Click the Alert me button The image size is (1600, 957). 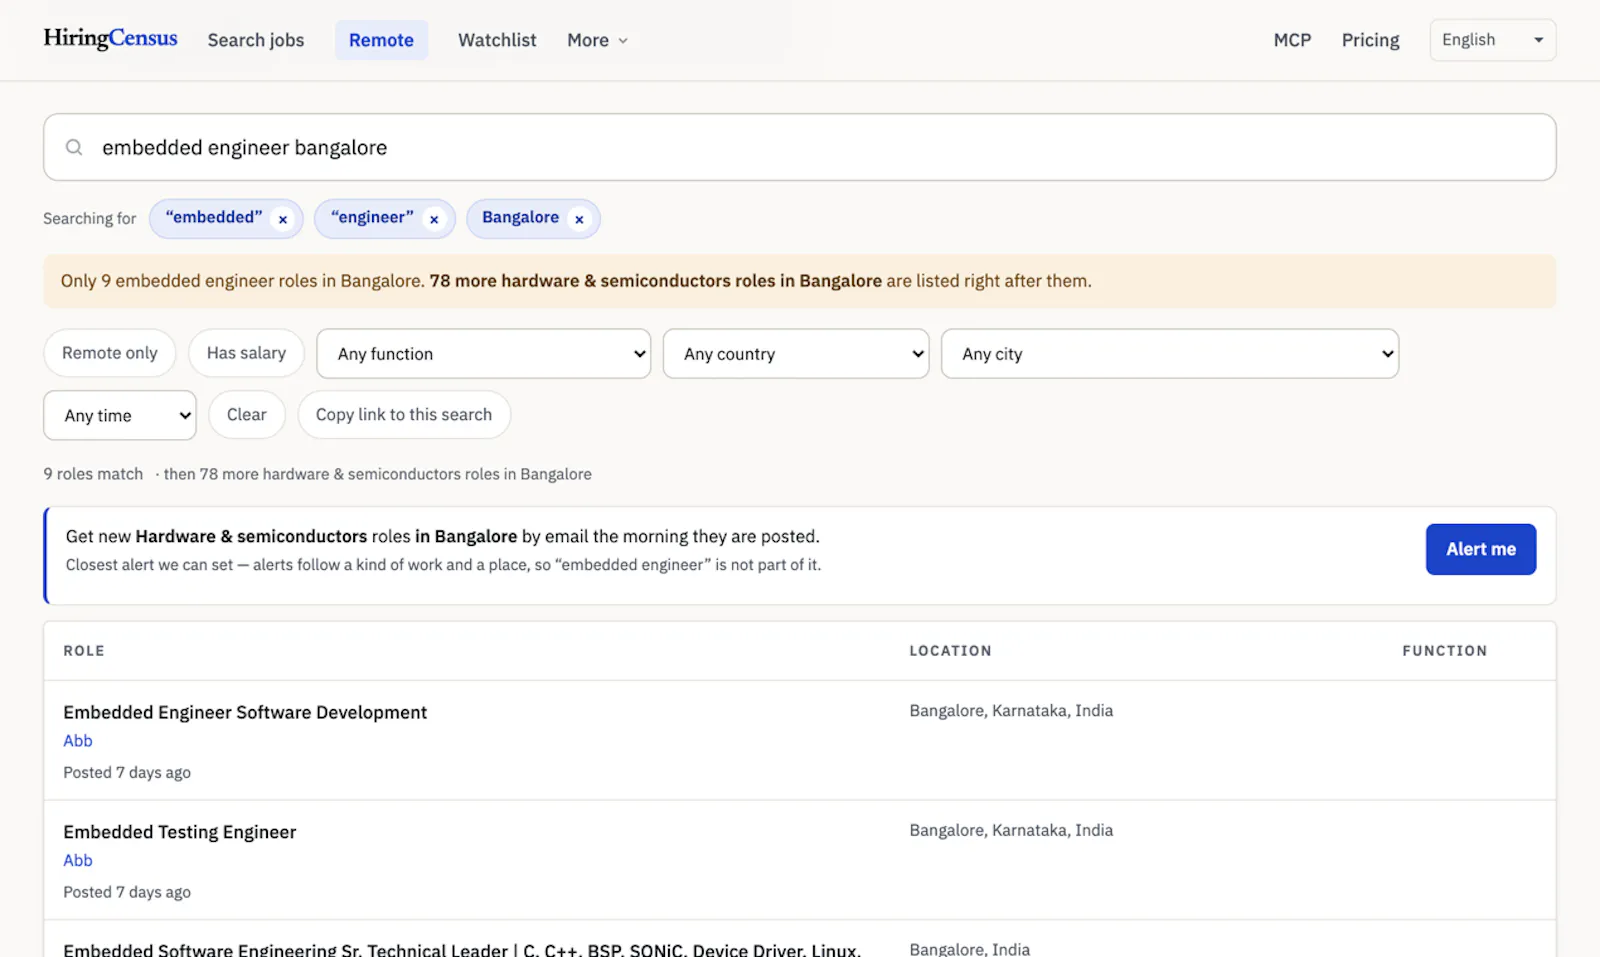pos(1481,549)
